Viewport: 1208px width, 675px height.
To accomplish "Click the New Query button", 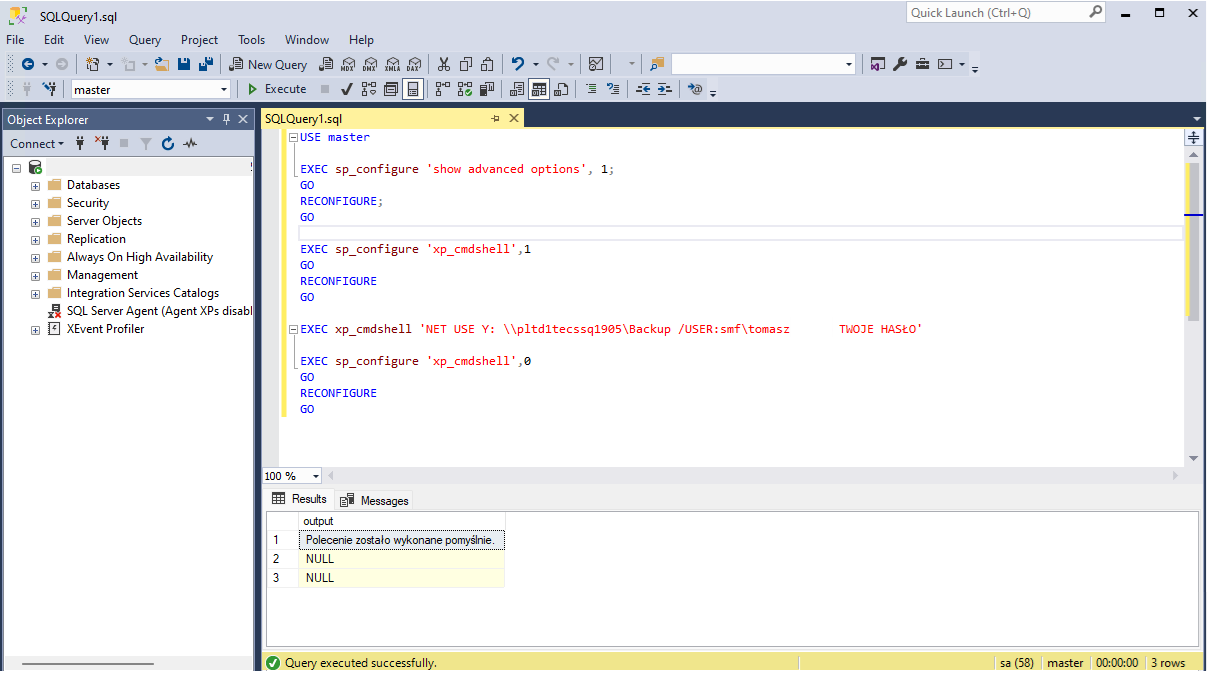I will pyautogui.click(x=267, y=64).
